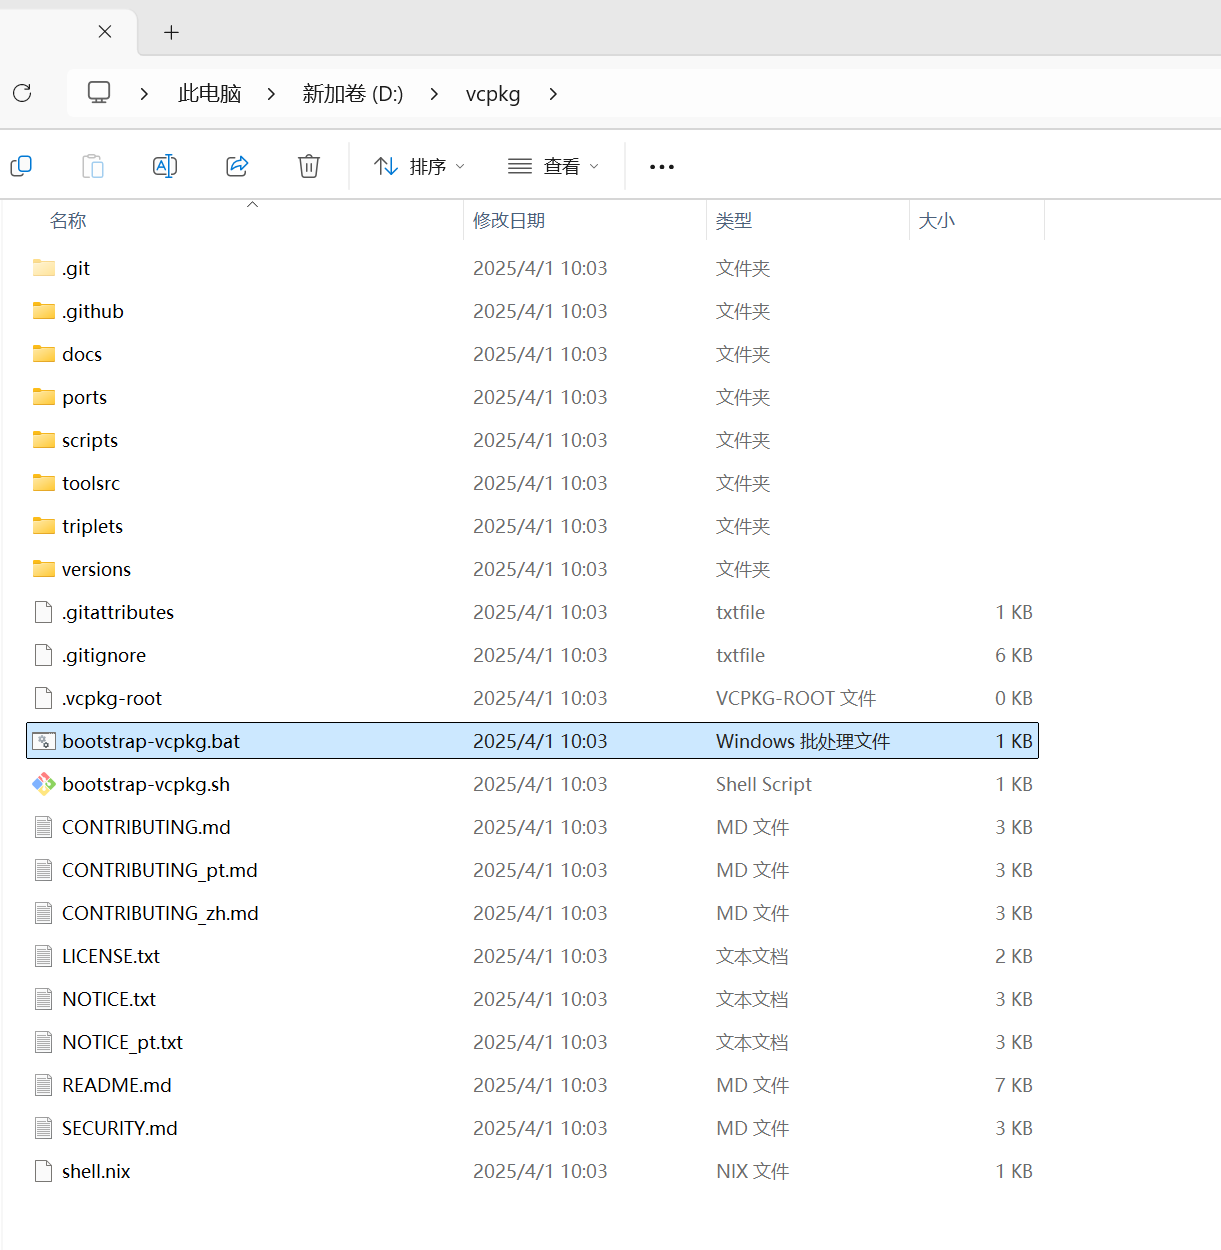Expand chevron after 新加卷 (D:)
This screenshot has height=1250, width=1221.
pyautogui.click(x=434, y=94)
